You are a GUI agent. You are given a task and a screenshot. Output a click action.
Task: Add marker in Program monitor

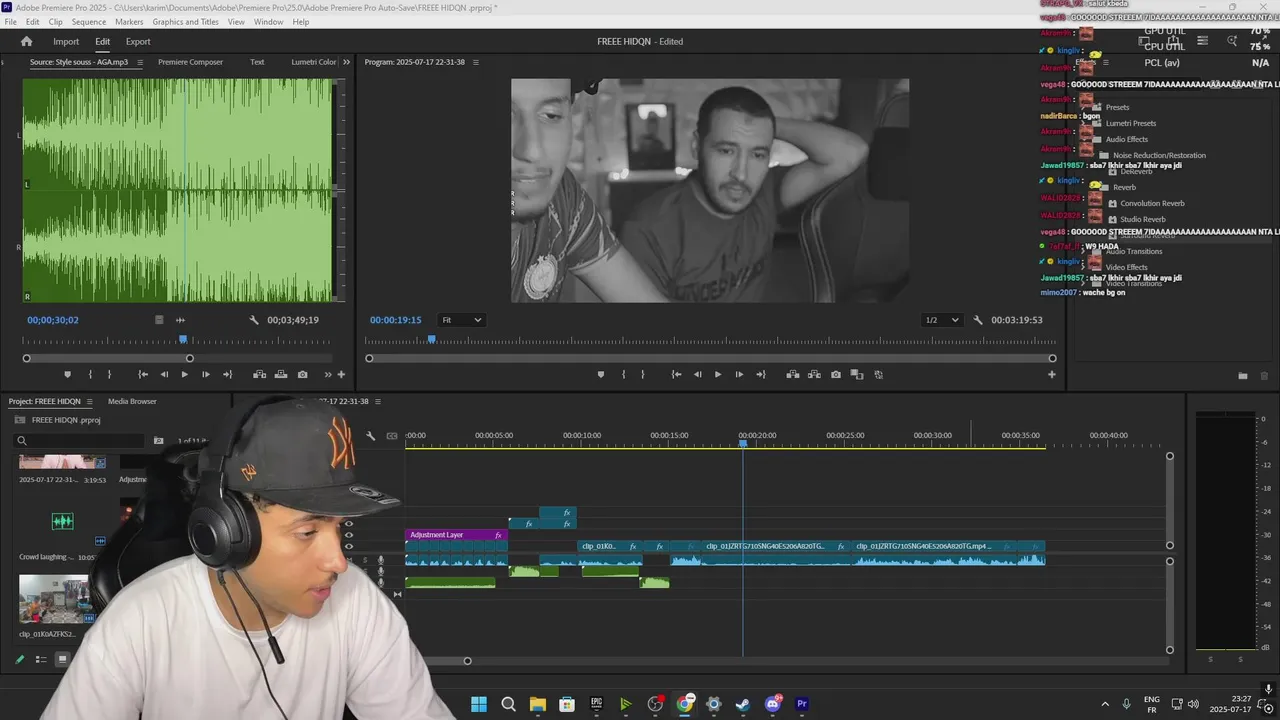click(600, 374)
